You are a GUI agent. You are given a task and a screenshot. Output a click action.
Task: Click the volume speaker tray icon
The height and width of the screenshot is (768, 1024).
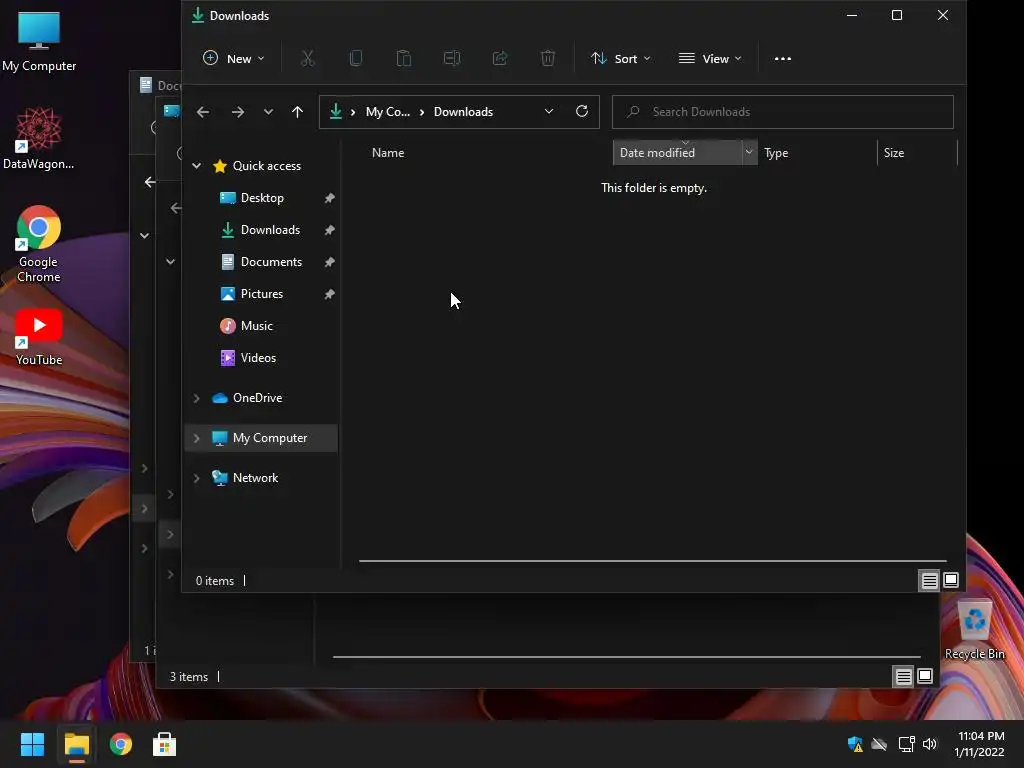930,744
